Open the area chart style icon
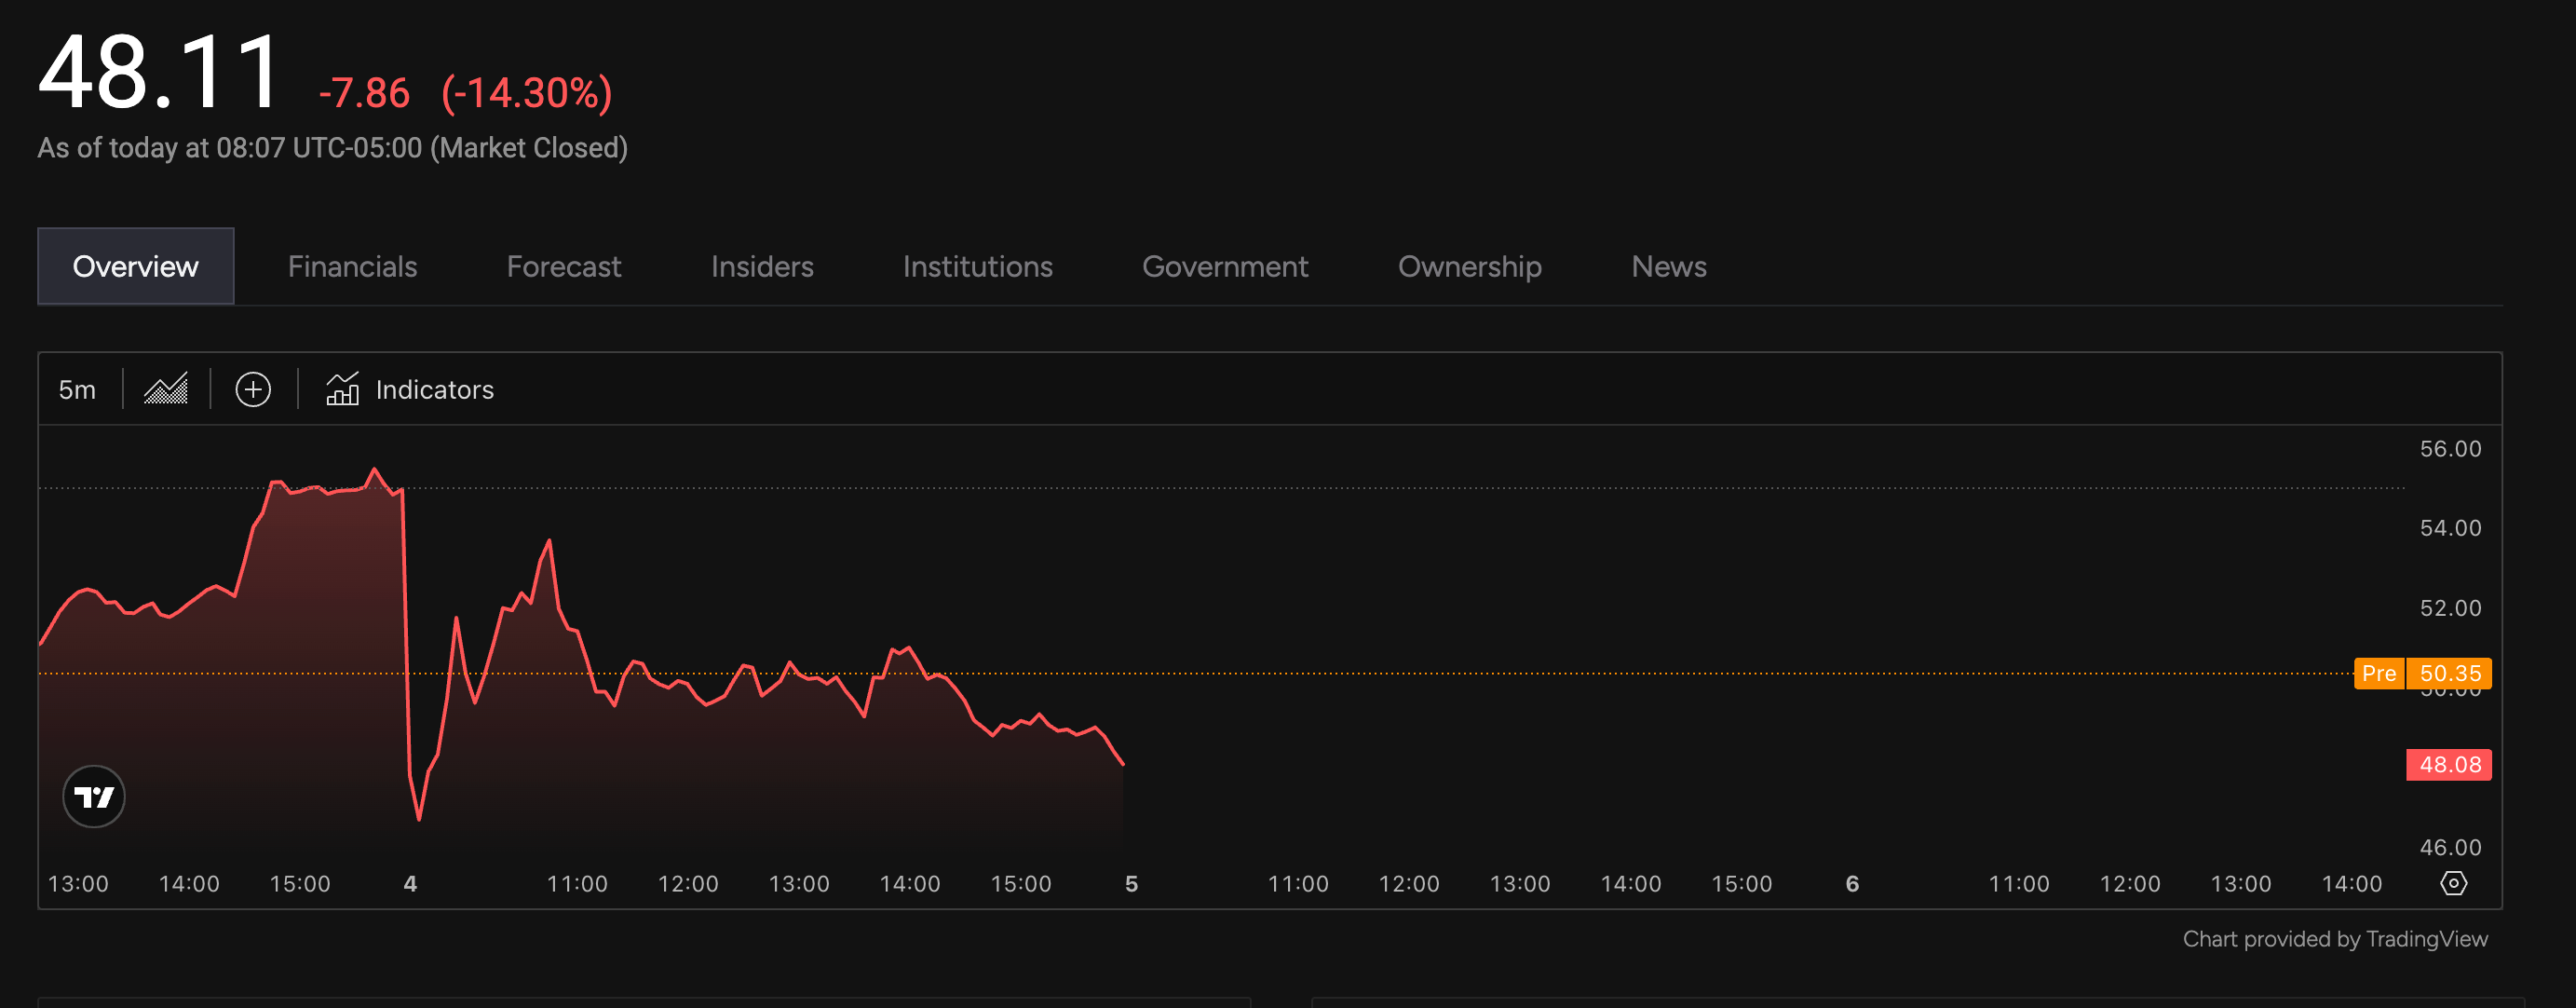The image size is (2576, 1008). pyautogui.click(x=166, y=389)
